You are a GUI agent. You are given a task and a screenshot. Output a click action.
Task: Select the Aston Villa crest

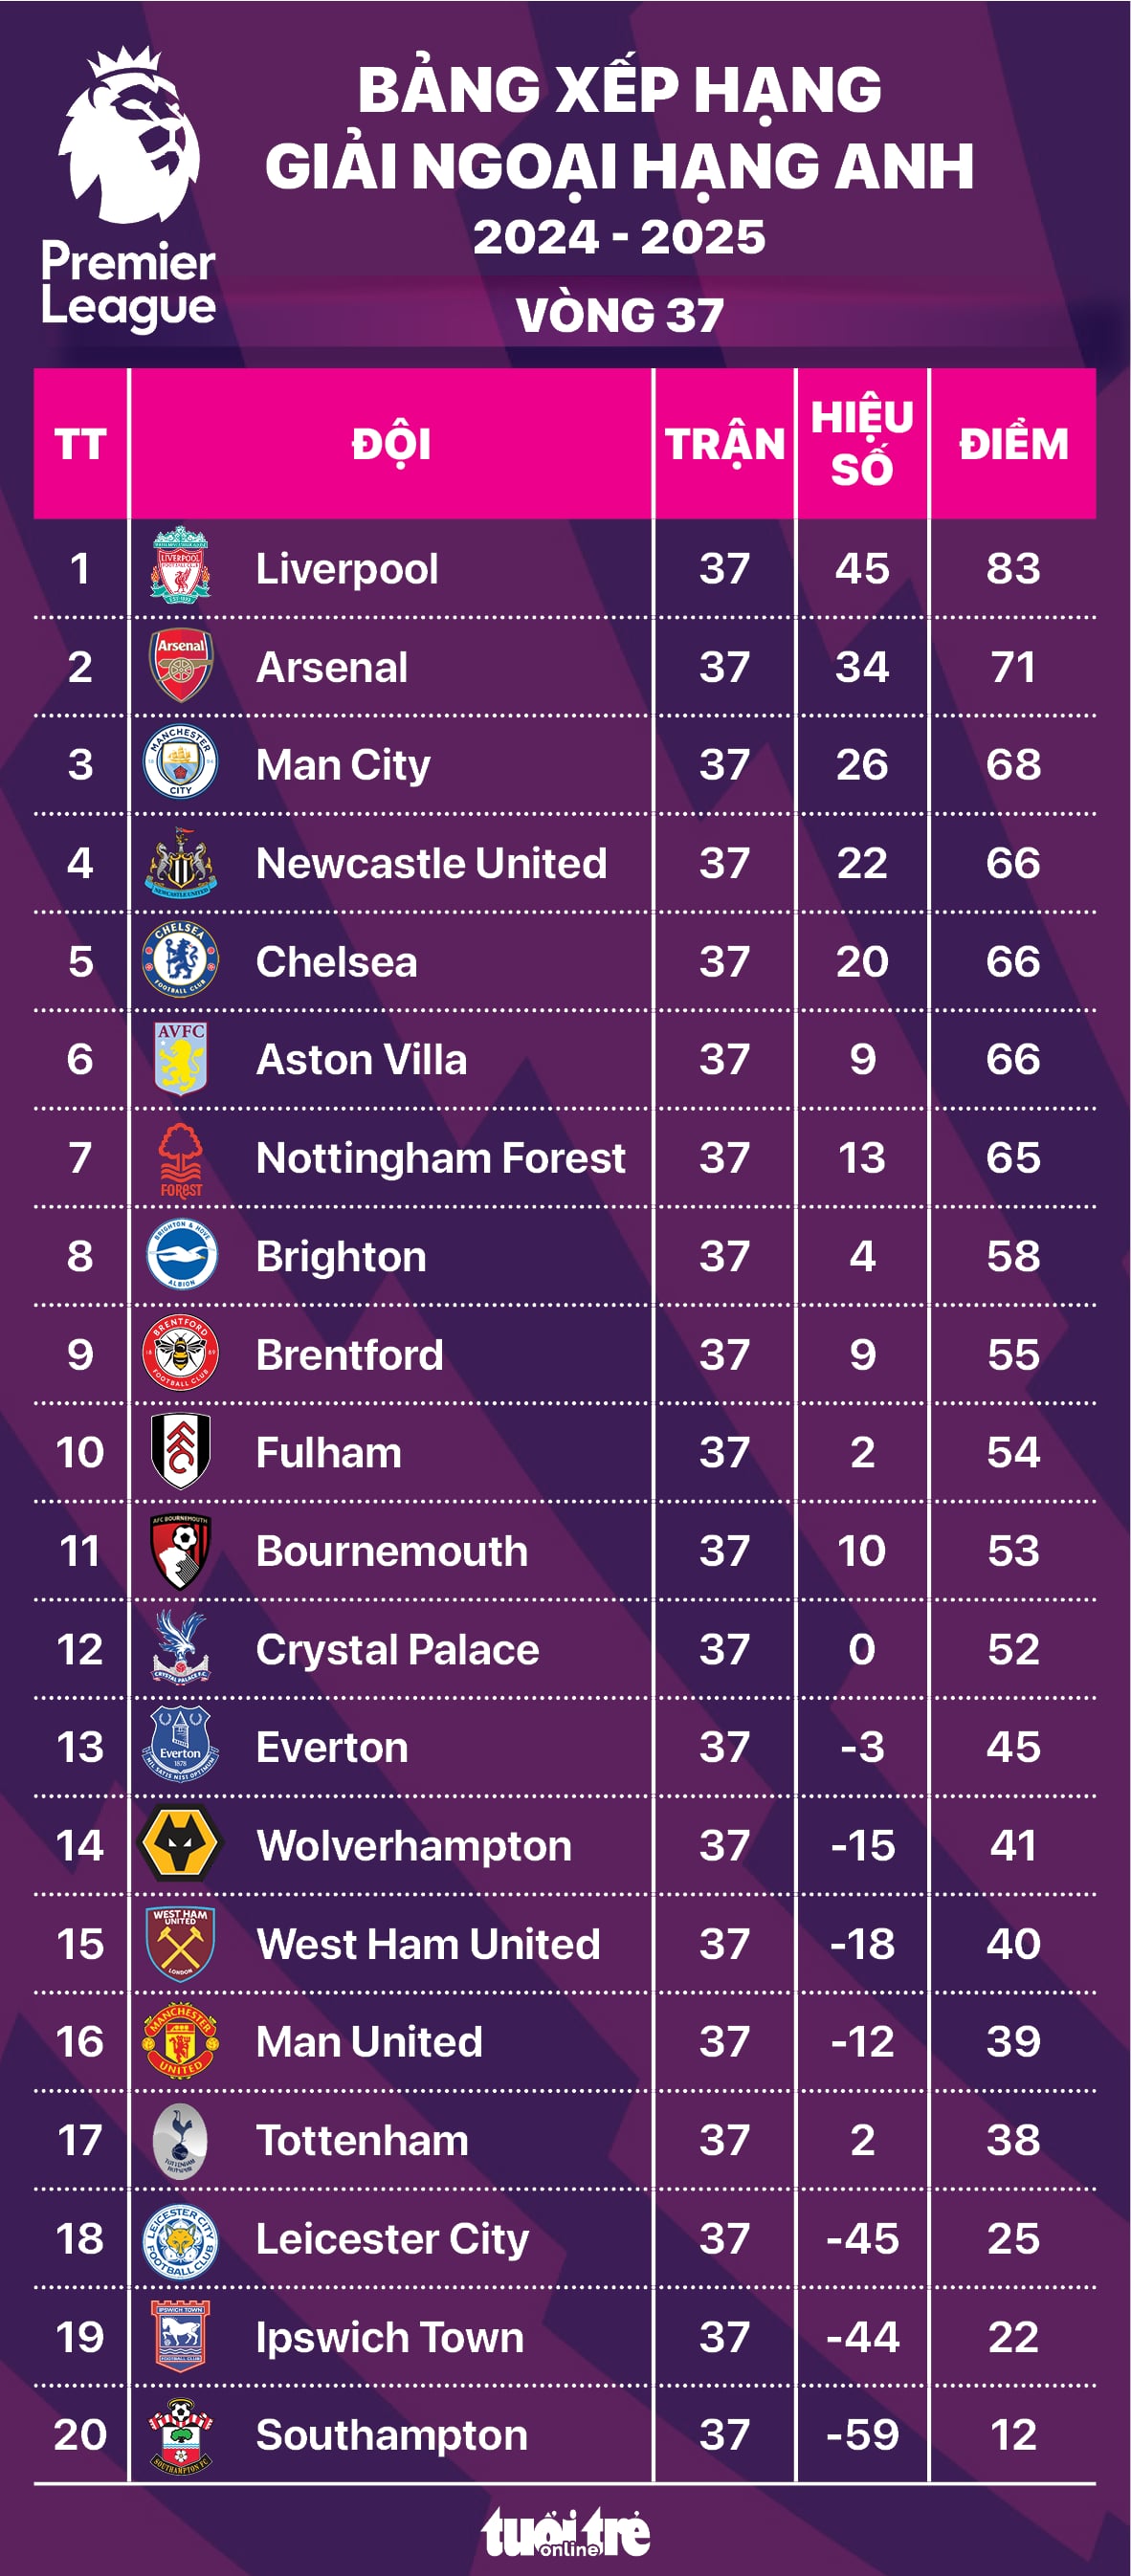pyautogui.click(x=180, y=1058)
